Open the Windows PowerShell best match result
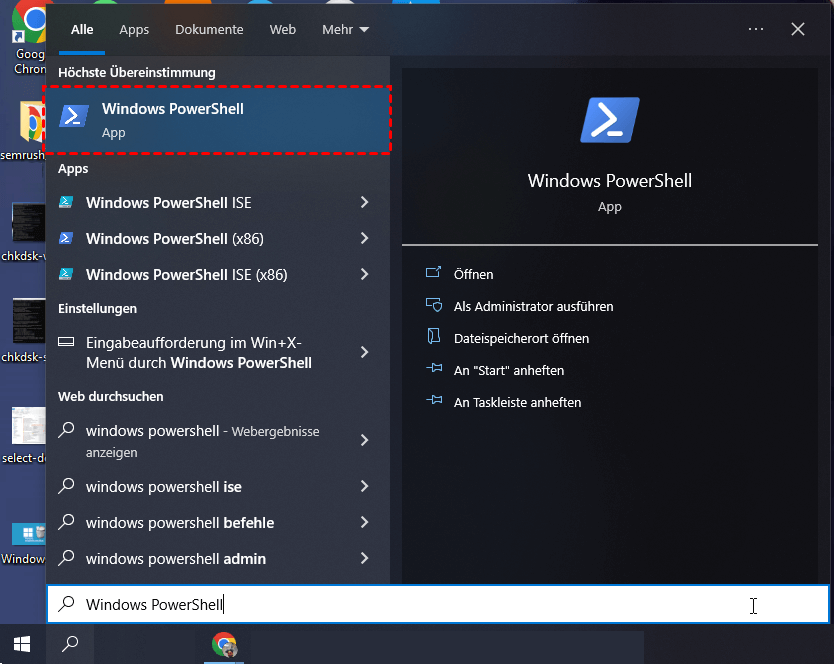Screen dimensions: 834x664 [218, 120]
